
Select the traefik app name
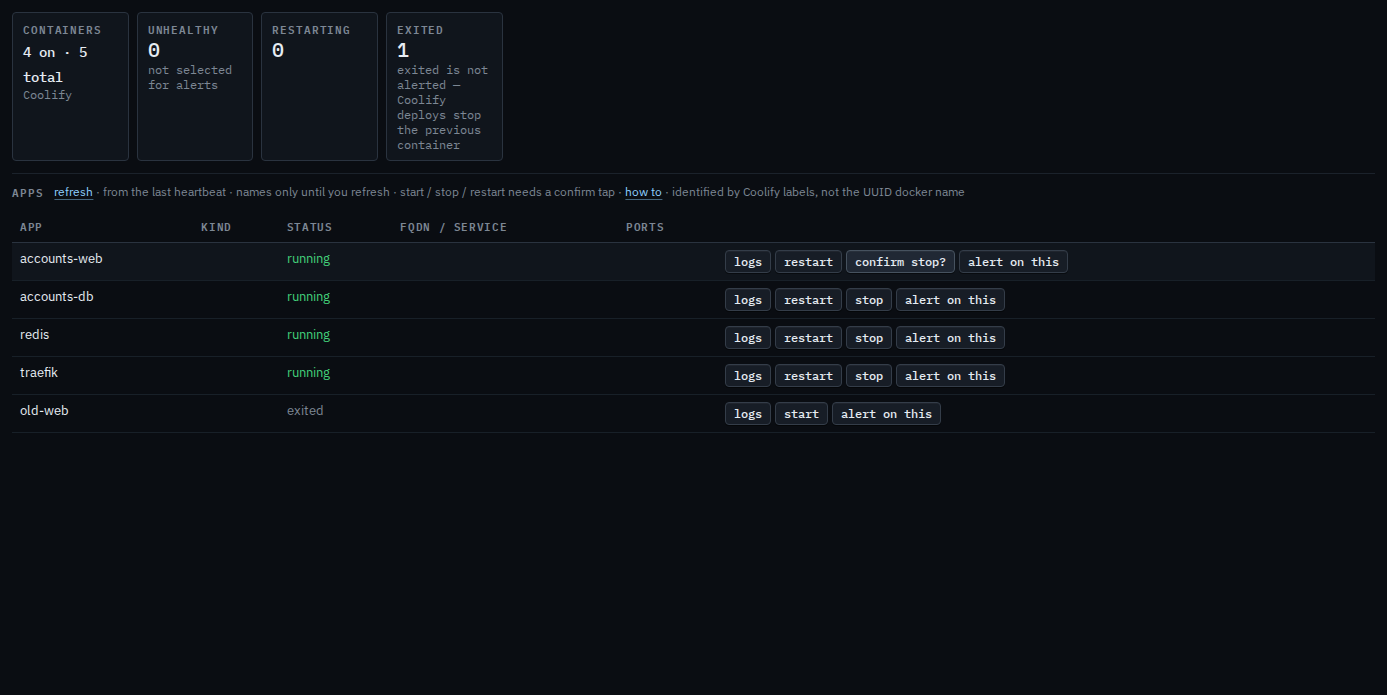click(39, 373)
